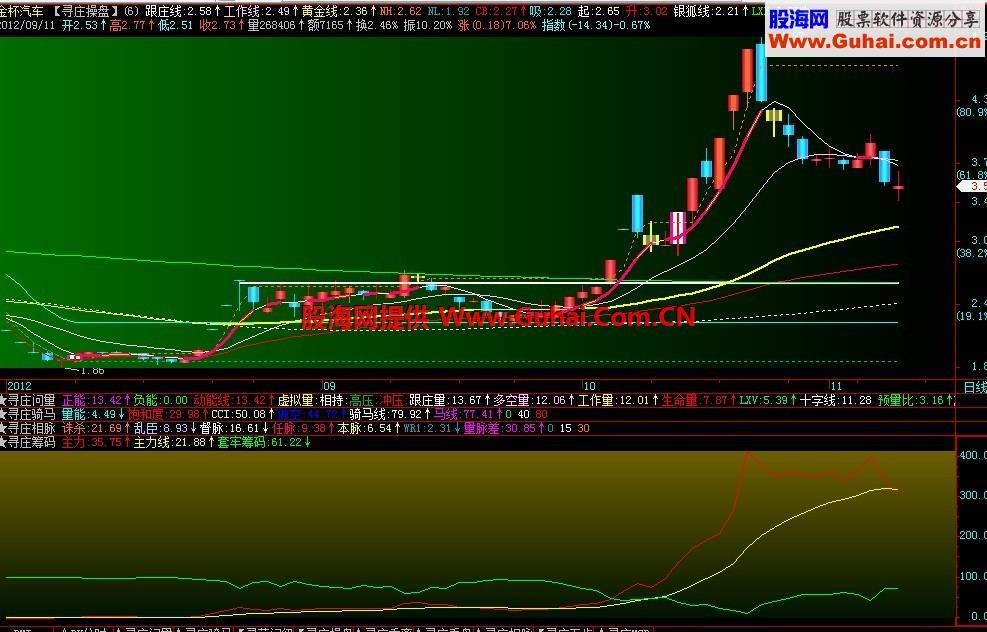The image size is (987, 632).
Task: Click the 1.86 low price annotation
Action: 90,370
